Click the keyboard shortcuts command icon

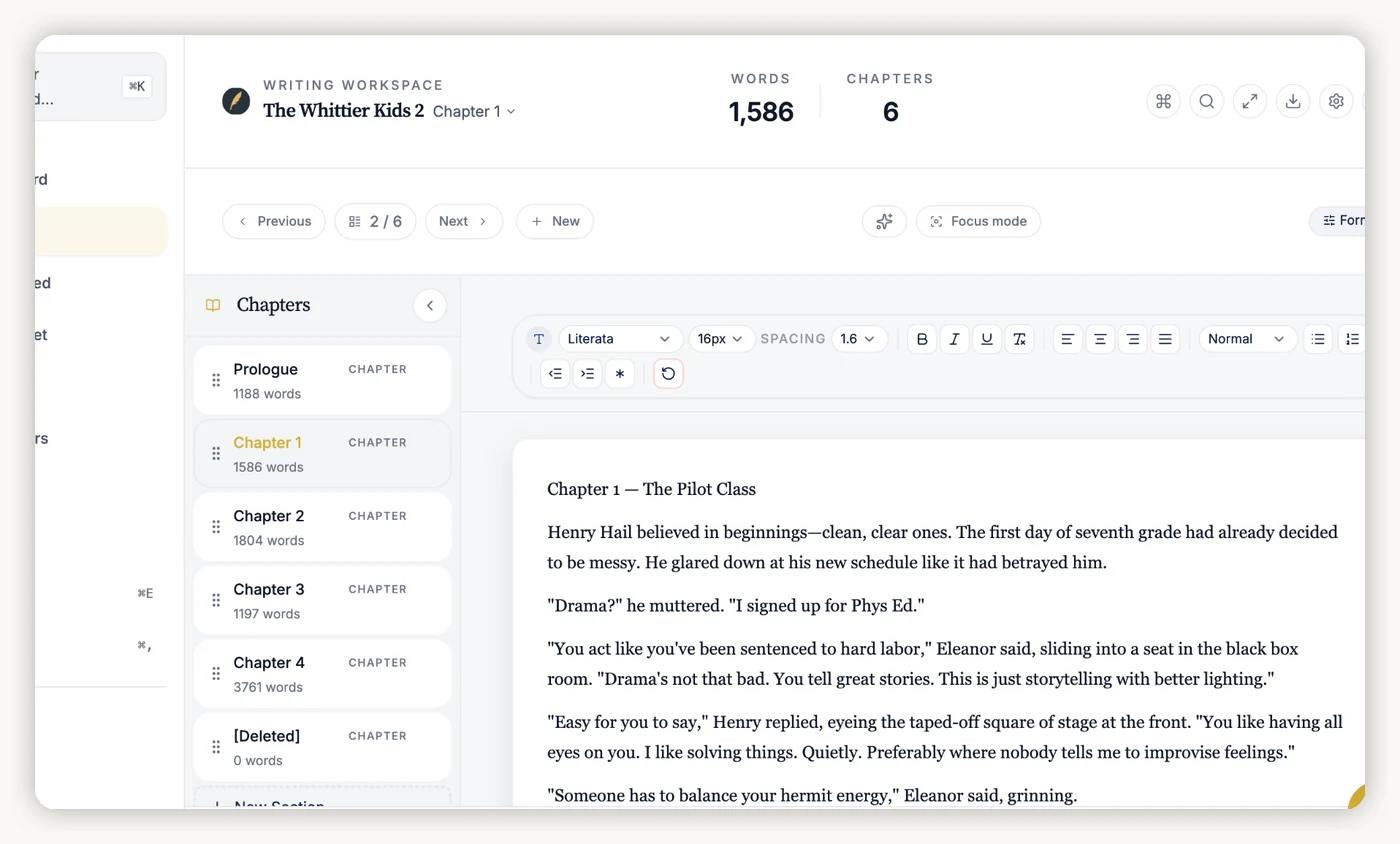pos(1163,101)
